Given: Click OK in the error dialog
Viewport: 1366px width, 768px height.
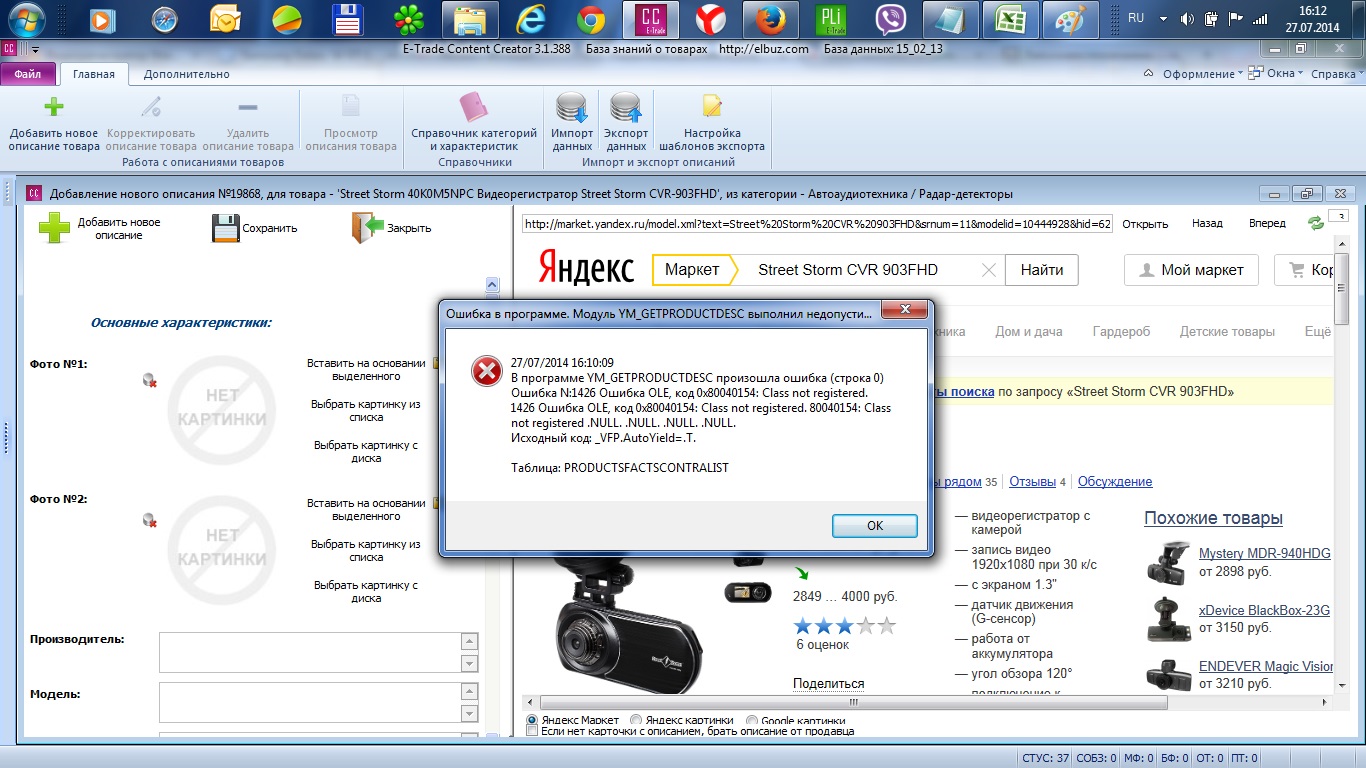Looking at the screenshot, I should [875, 526].
